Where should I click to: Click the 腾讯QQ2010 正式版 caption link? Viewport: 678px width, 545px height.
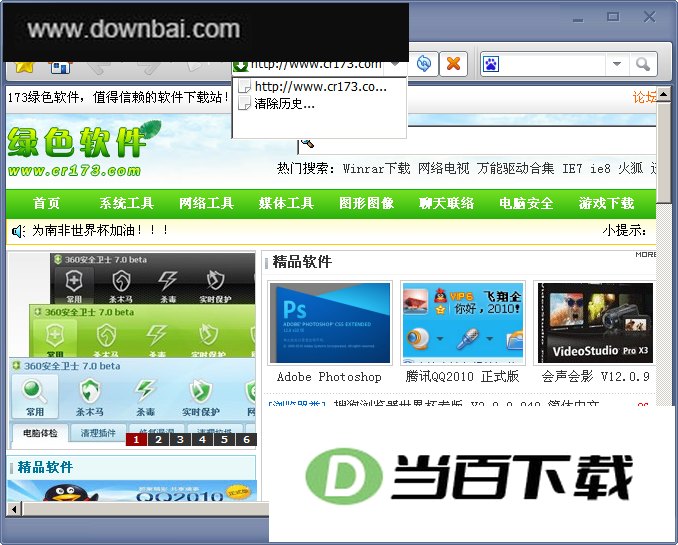(462, 376)
